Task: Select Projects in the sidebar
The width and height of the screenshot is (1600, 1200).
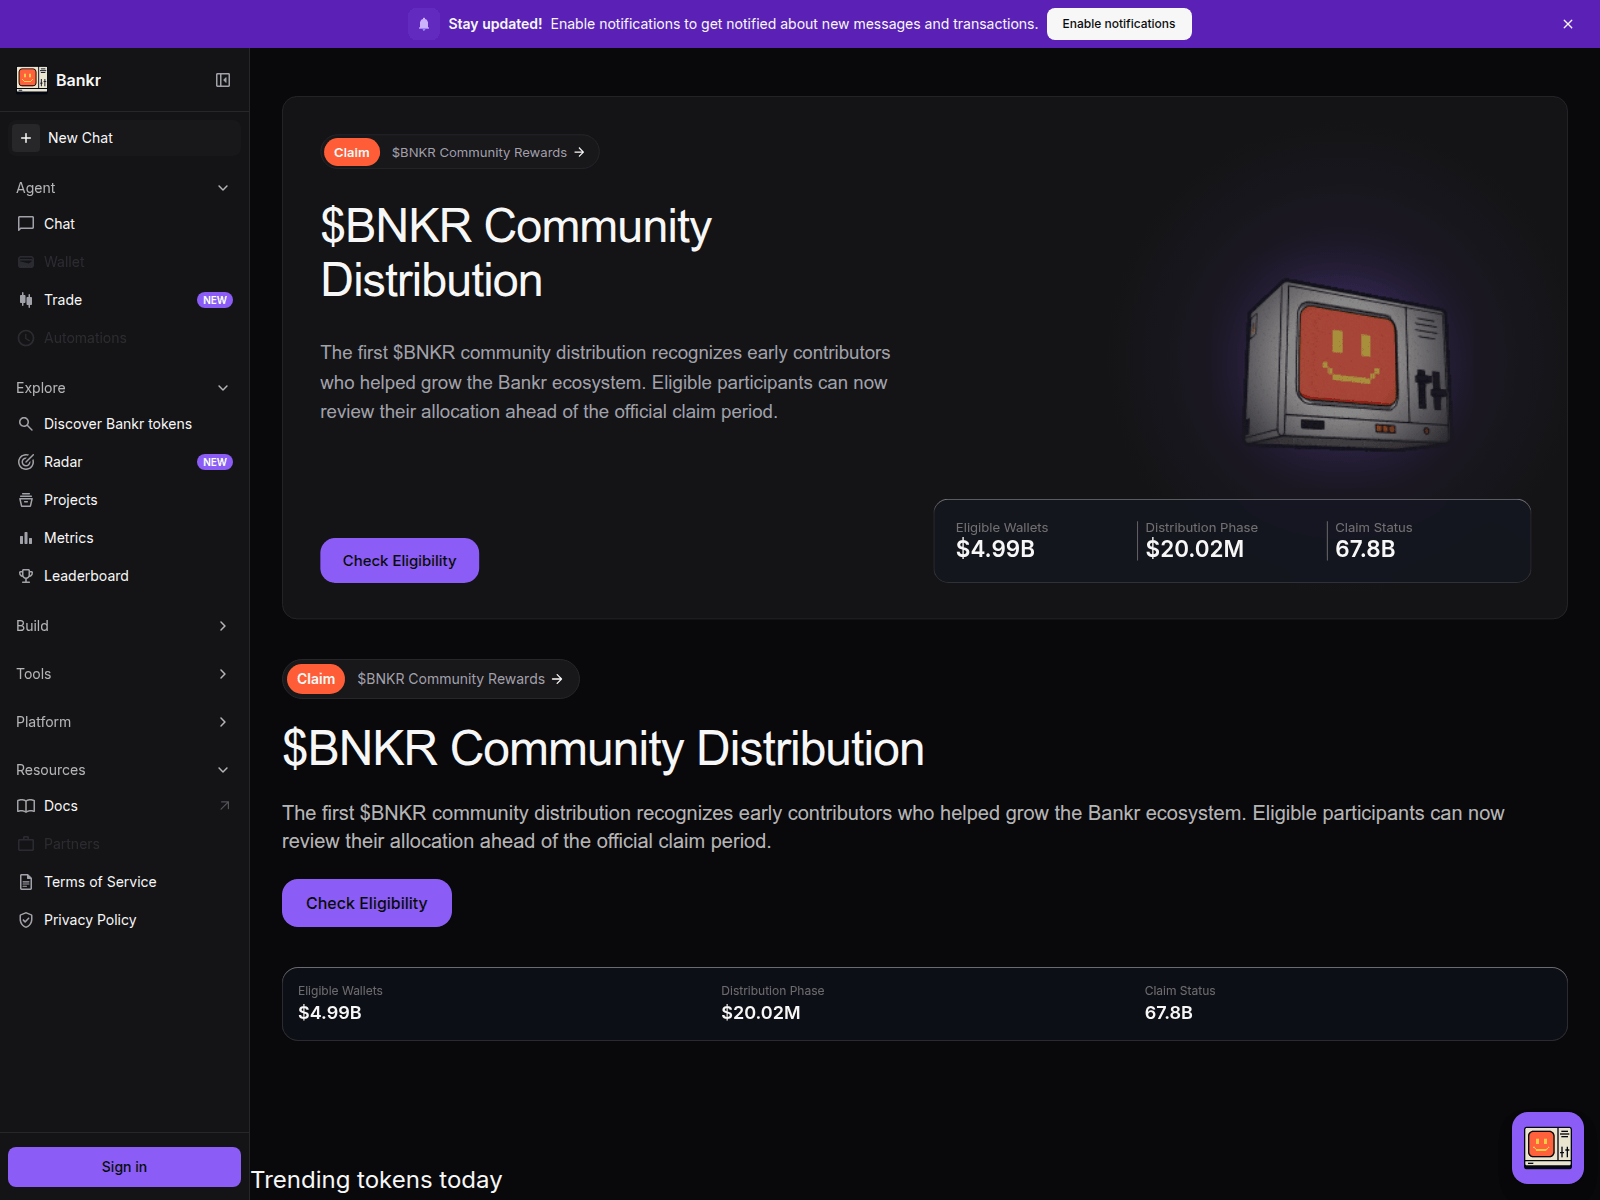Action: pyautogui.click(x=124, y=500)
